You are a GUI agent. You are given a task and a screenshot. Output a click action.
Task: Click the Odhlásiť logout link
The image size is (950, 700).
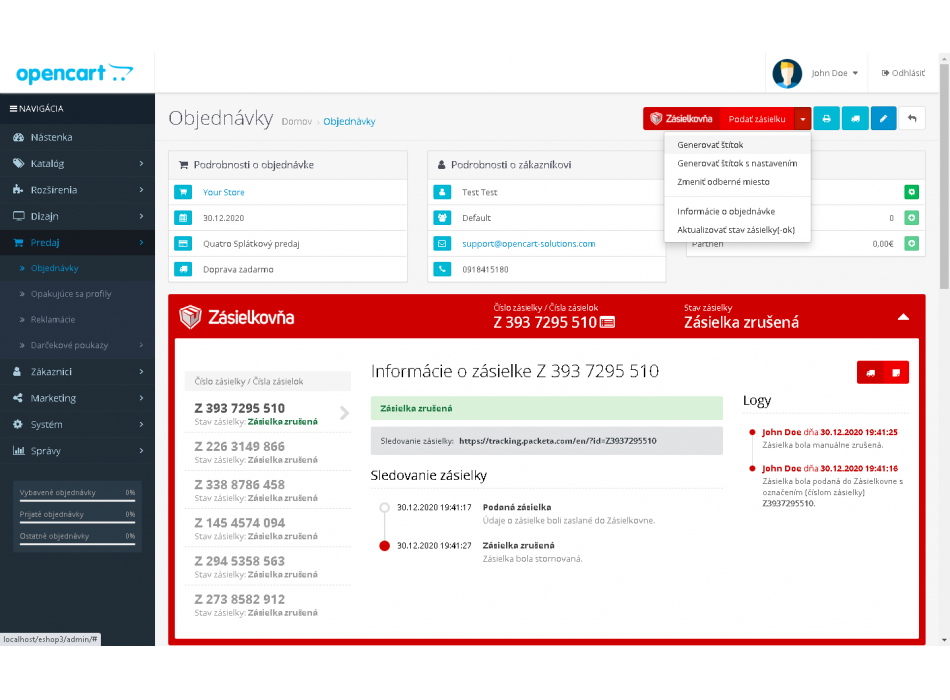point(903,73)
